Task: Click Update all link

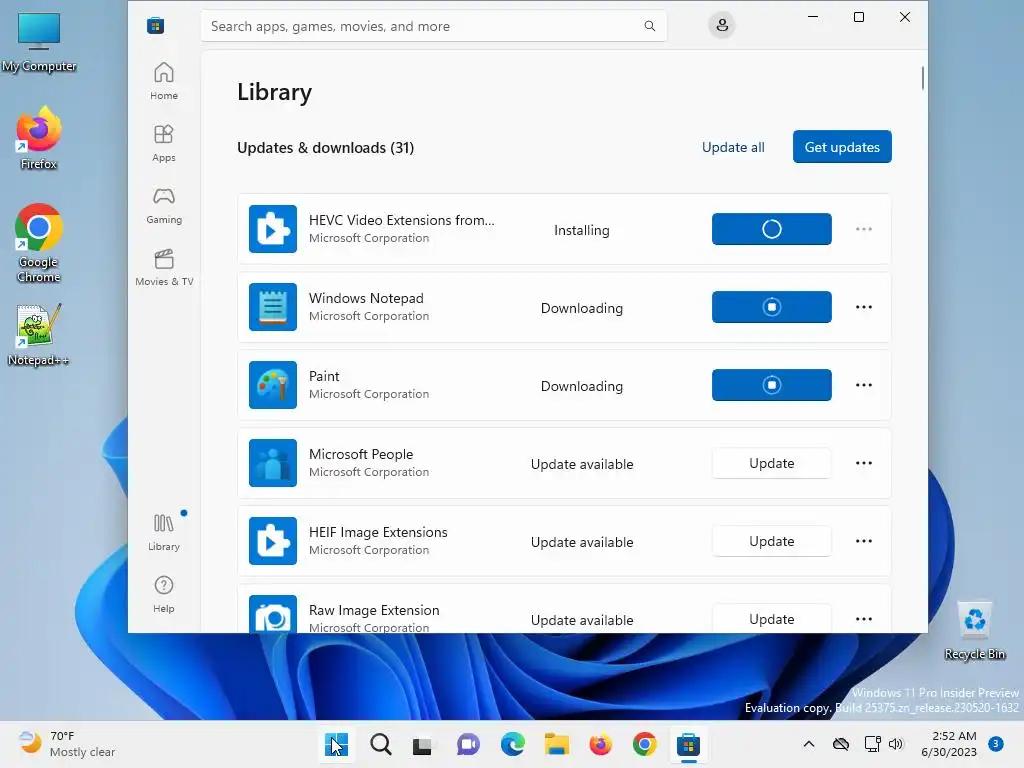Action: pyautogui.click(x=733, y=148)
